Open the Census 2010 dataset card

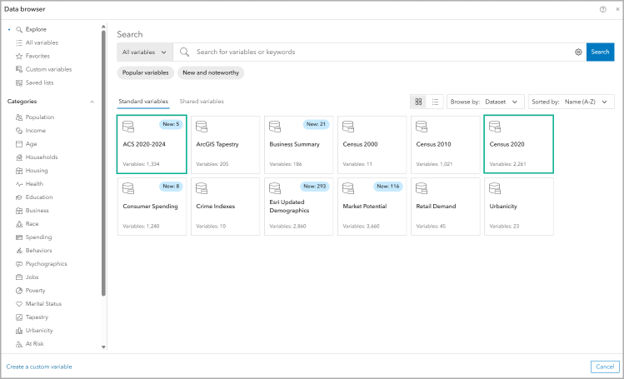(x=446, y=145)
